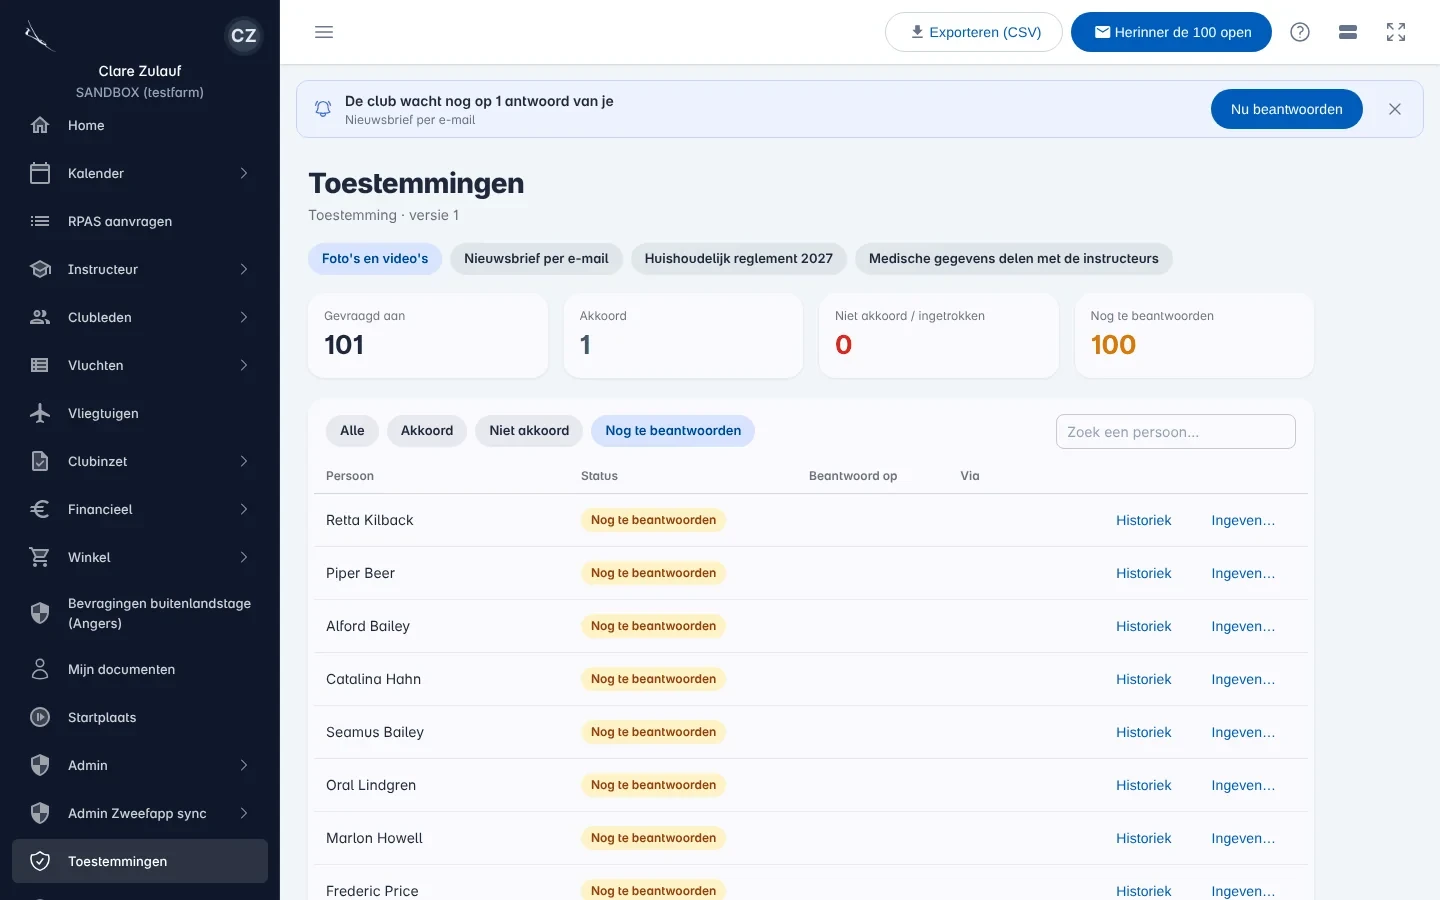Image resolution: width=1440 pixels, height=900 pixels.
Task: Click the bell icon in the banner
Action: tap(323, 109)
